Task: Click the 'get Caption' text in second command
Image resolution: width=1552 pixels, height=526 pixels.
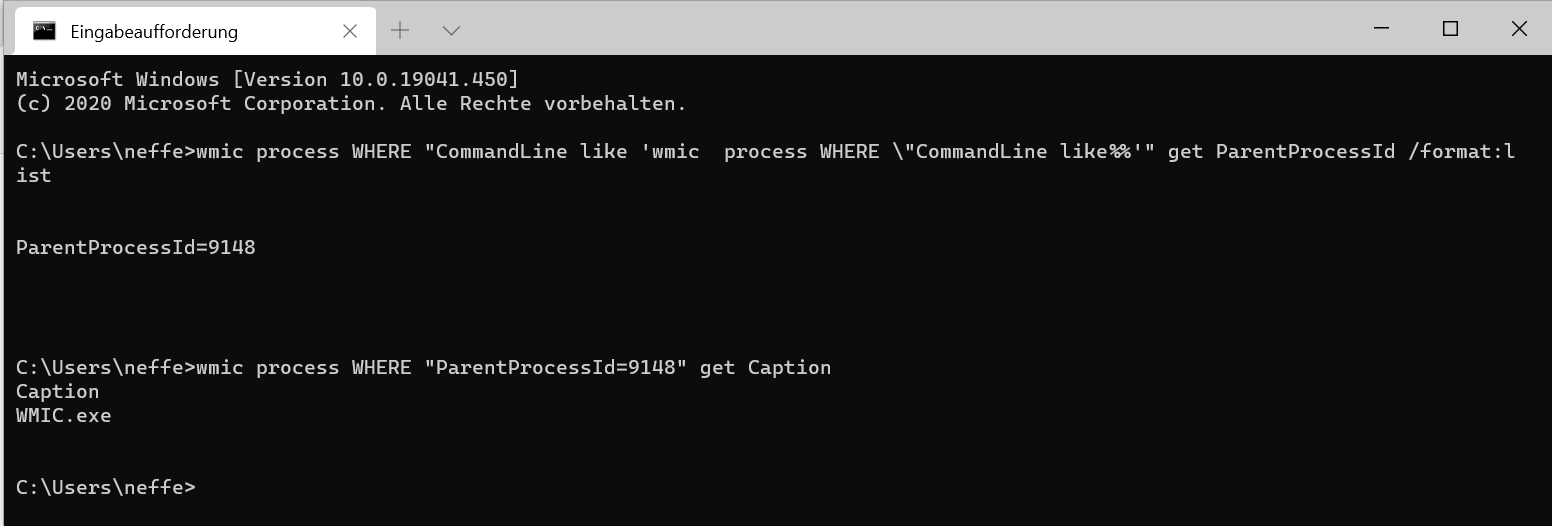Action: (766, 367)
